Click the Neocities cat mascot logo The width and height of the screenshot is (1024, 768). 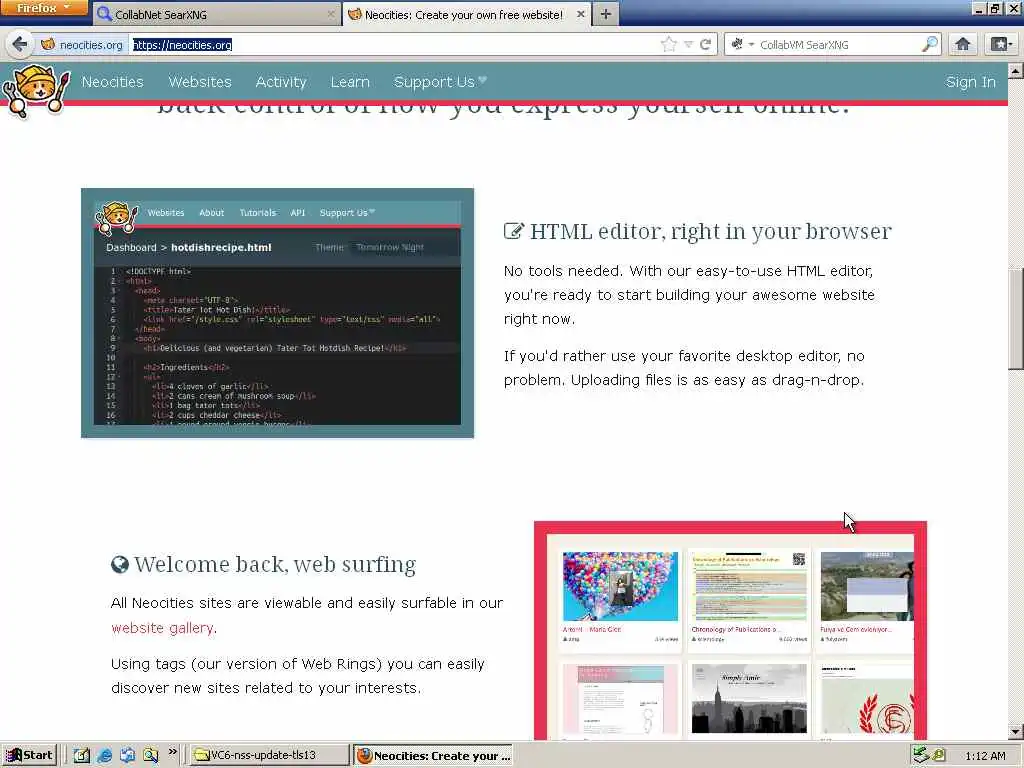[37, 91]
